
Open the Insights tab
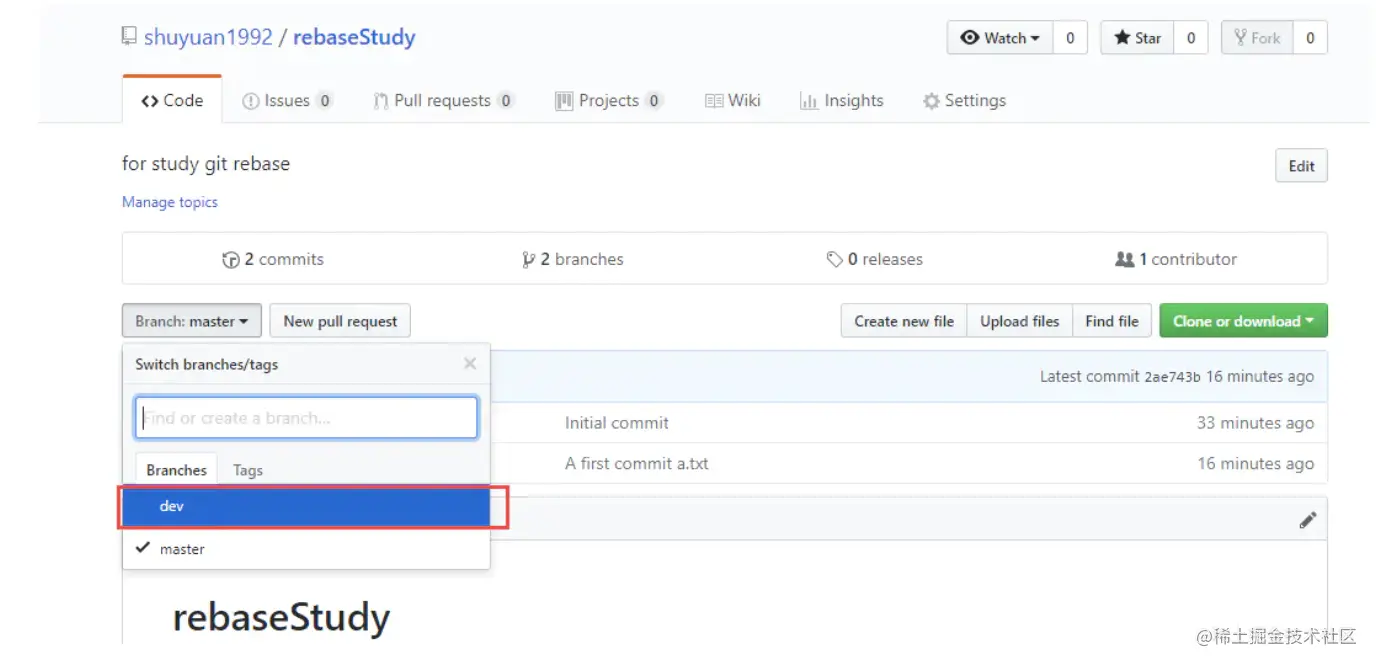[842, 100]
